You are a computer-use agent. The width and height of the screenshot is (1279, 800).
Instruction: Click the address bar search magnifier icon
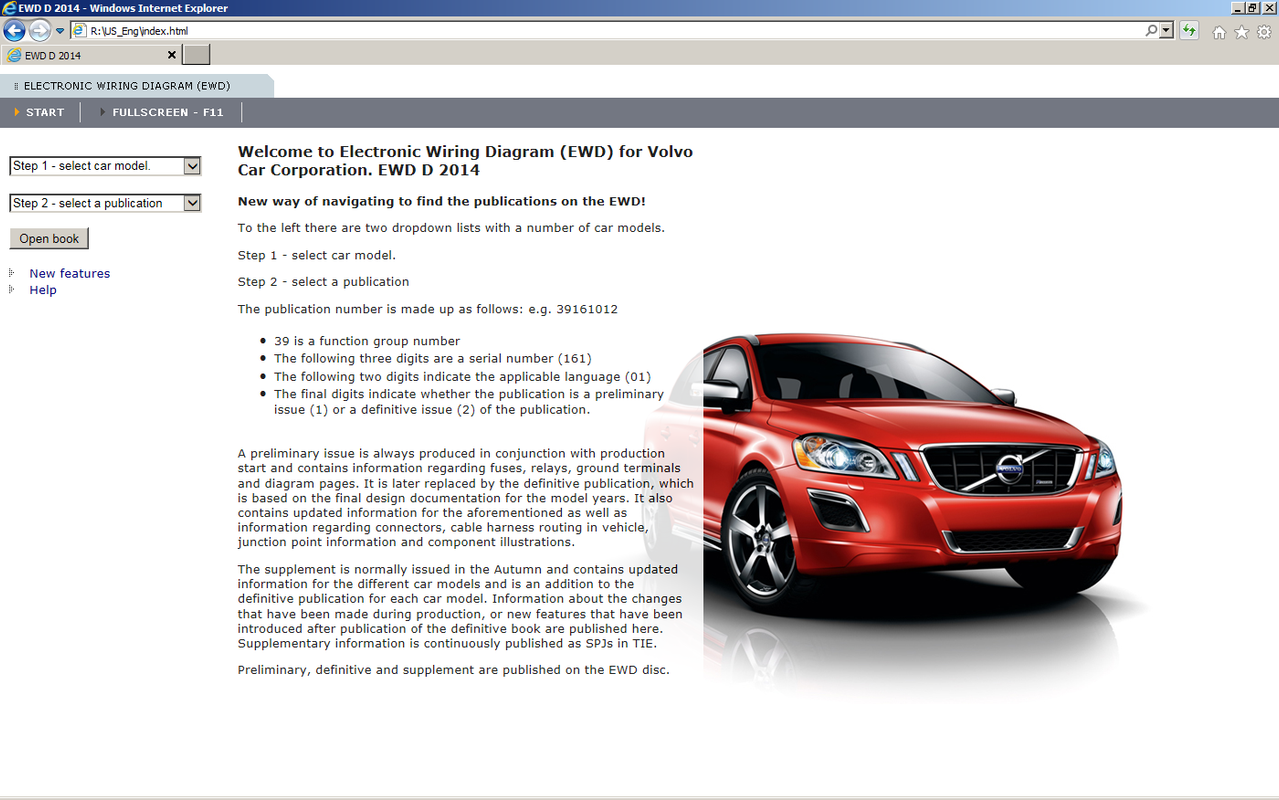coord(1152,31)
